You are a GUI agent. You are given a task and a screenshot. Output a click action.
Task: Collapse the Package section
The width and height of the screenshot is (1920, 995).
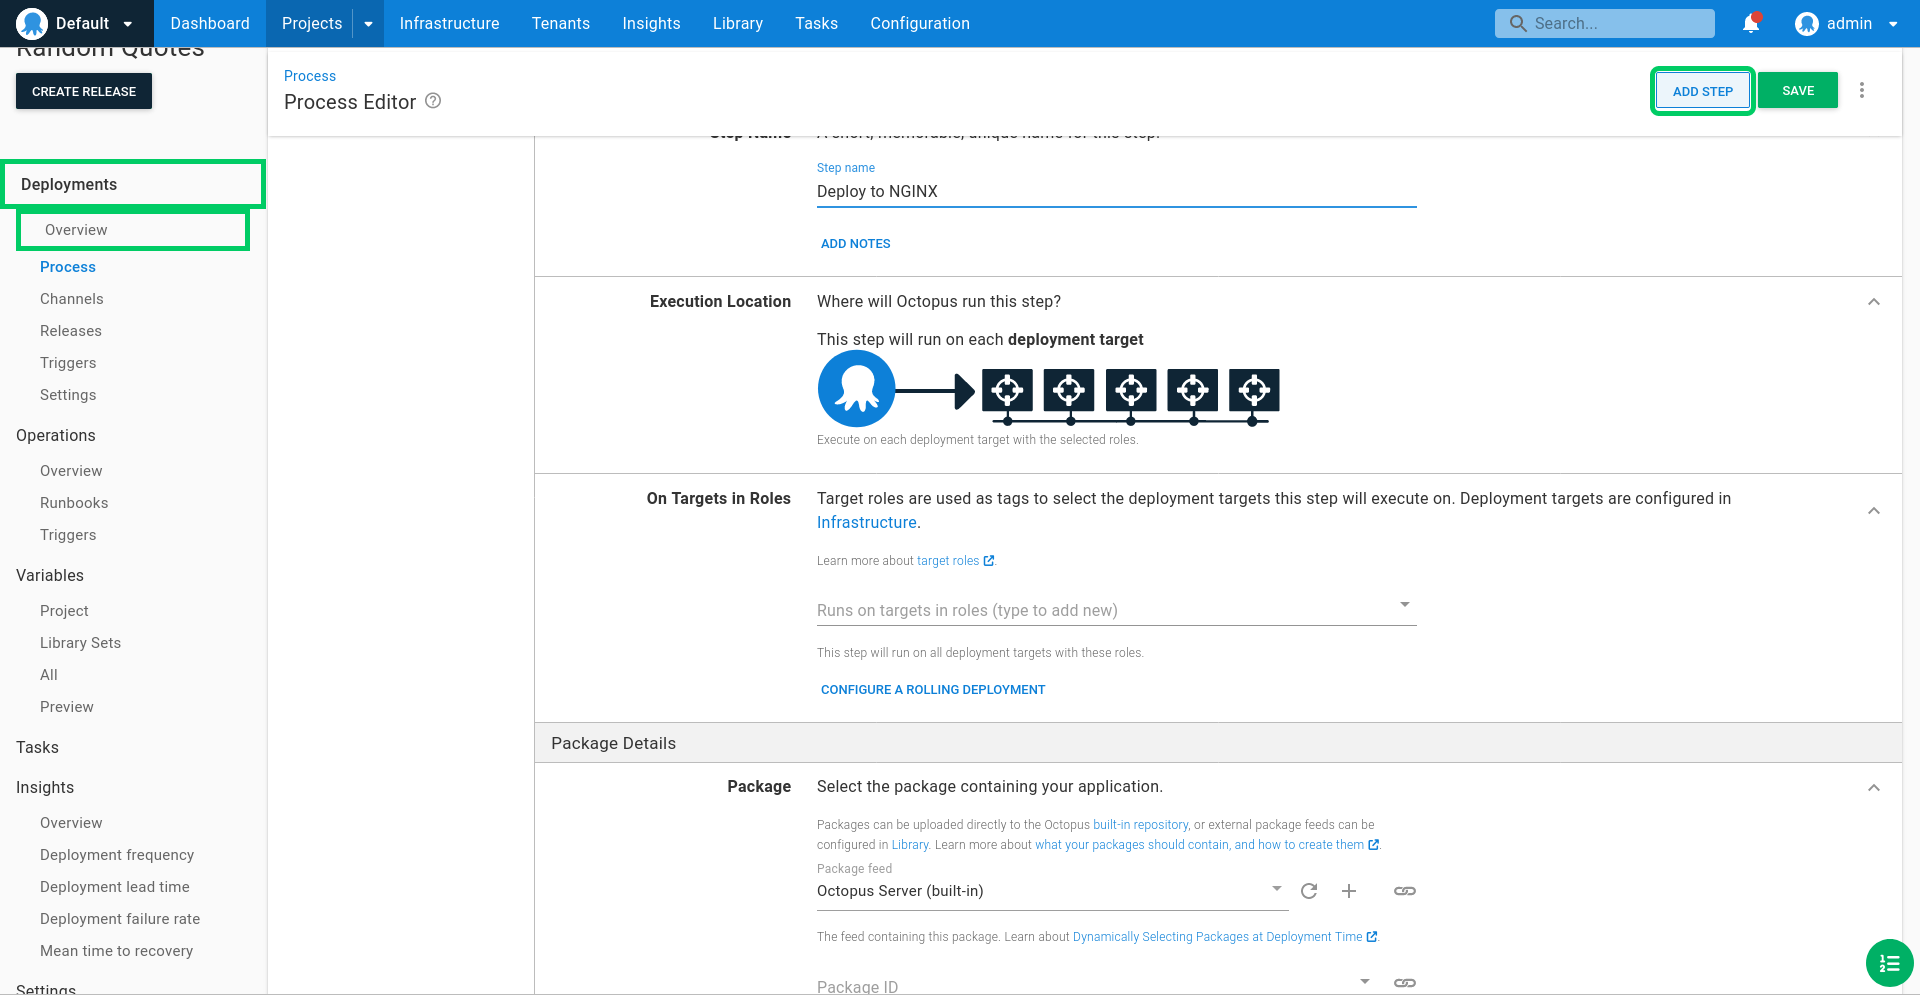(x=1874, y=788)
